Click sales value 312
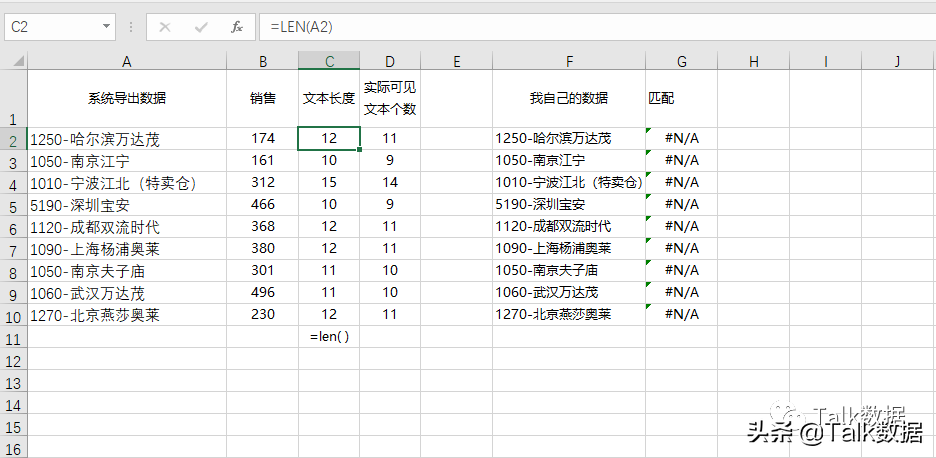The height and width of the screenshot is (458, 936). click(263, 183)
